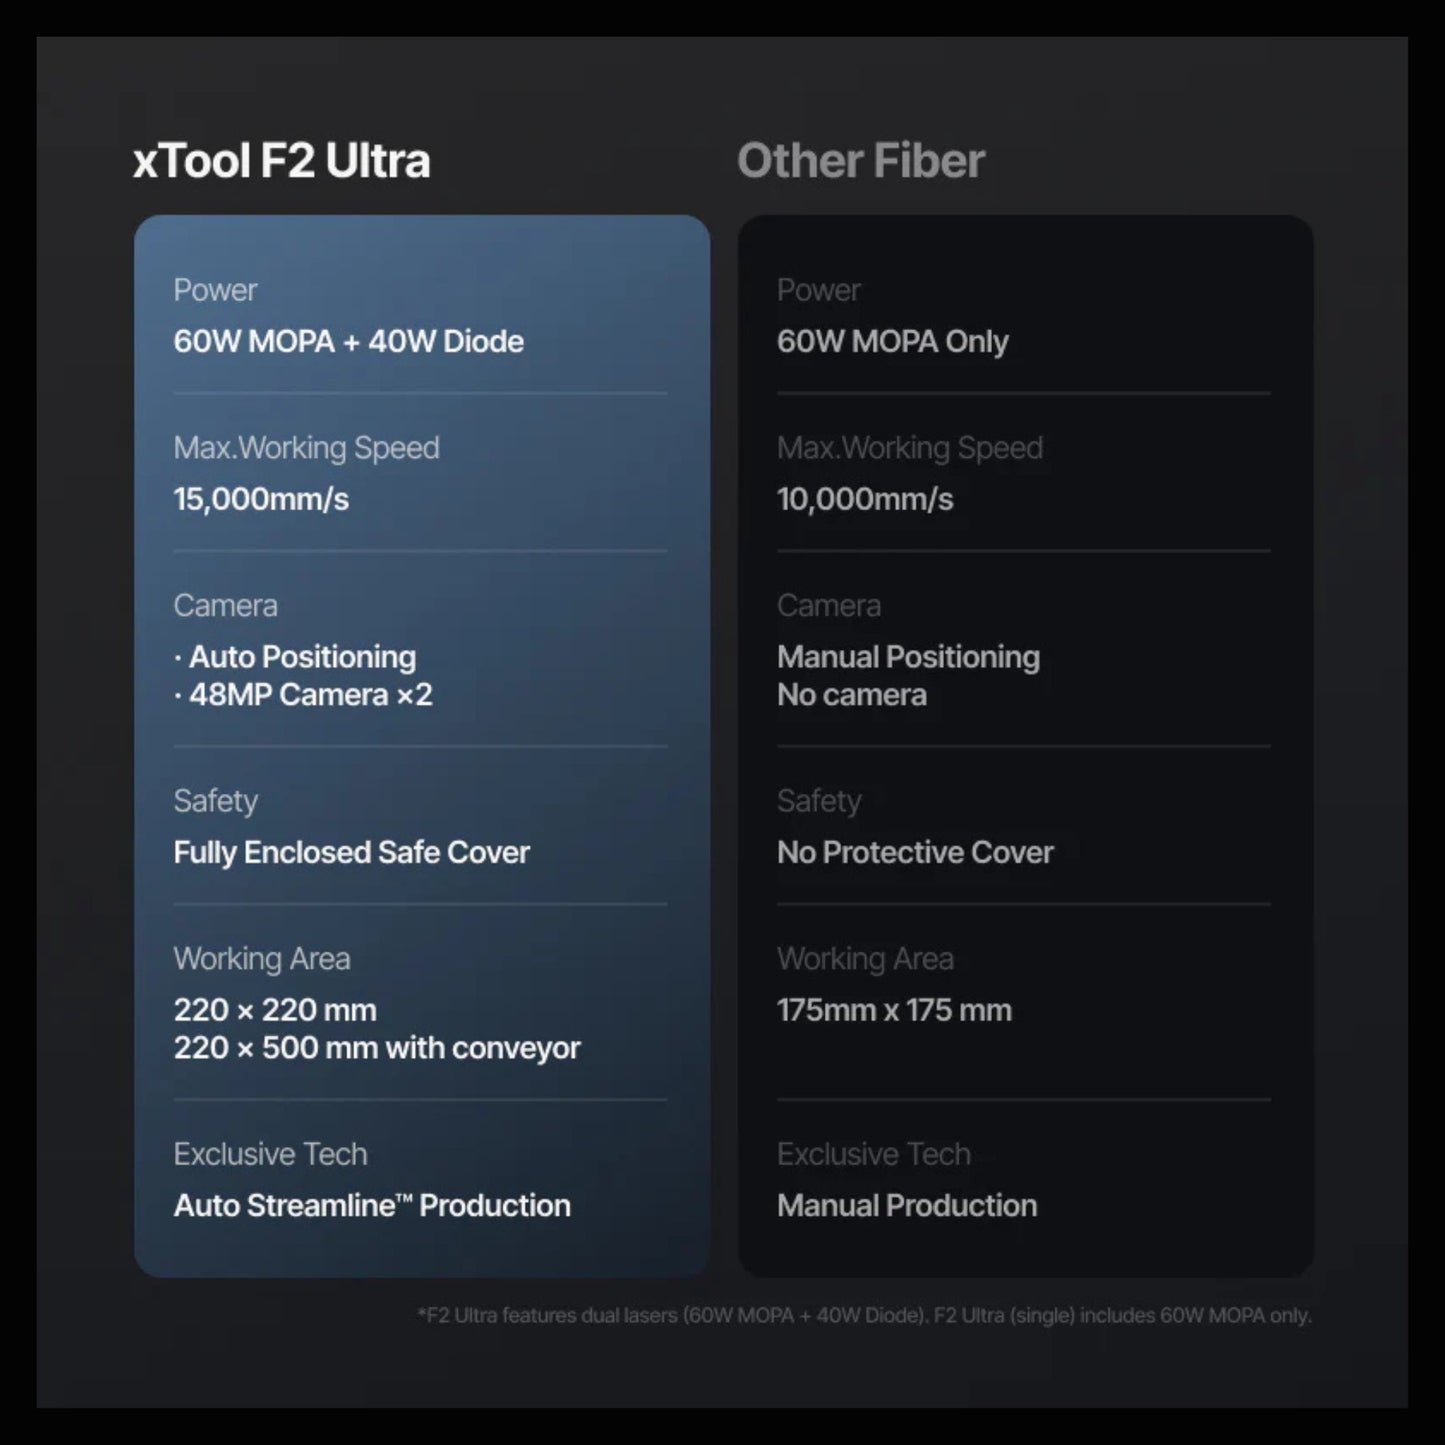Click the 10,000mm/s speed value
This screenshot has width=1445, height=1445.
coord(865,499)
